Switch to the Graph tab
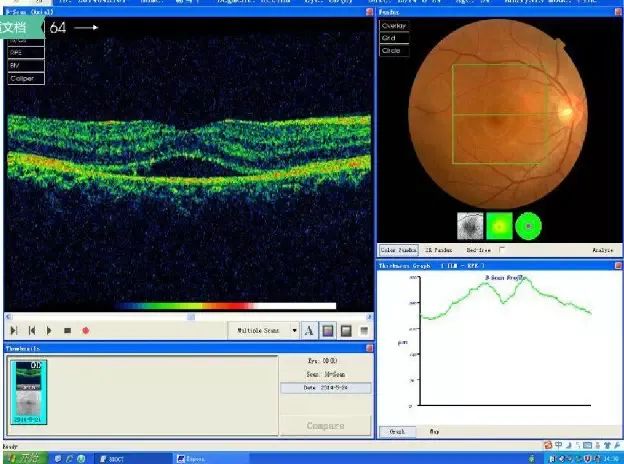Viewport: 624px width, 464px height. 397,431
